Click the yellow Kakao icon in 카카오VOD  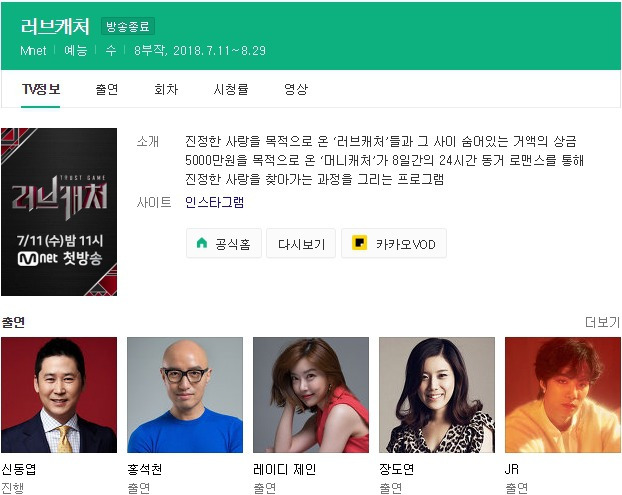pyautogui.click(x=359, y=243)
